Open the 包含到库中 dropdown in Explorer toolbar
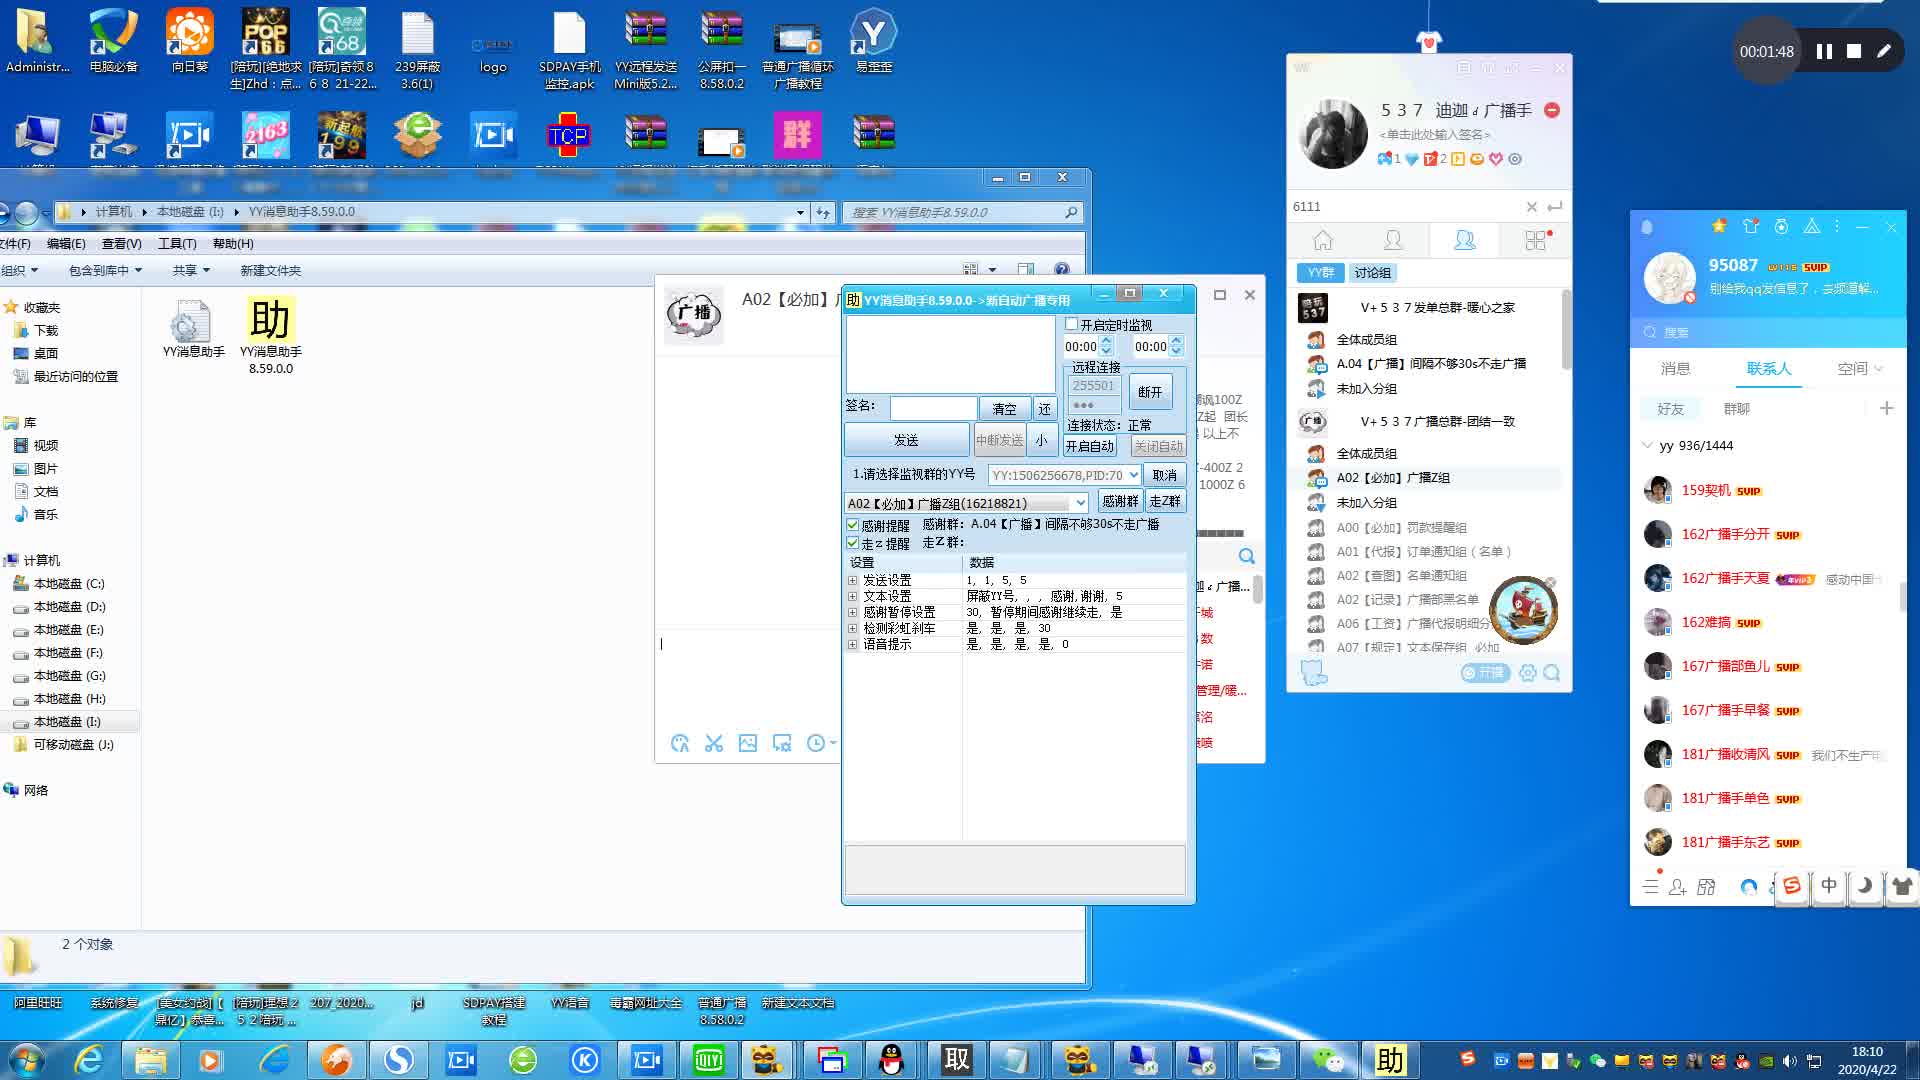The width and height of the screenshot is (1920, 1080). tap(105, 270)
